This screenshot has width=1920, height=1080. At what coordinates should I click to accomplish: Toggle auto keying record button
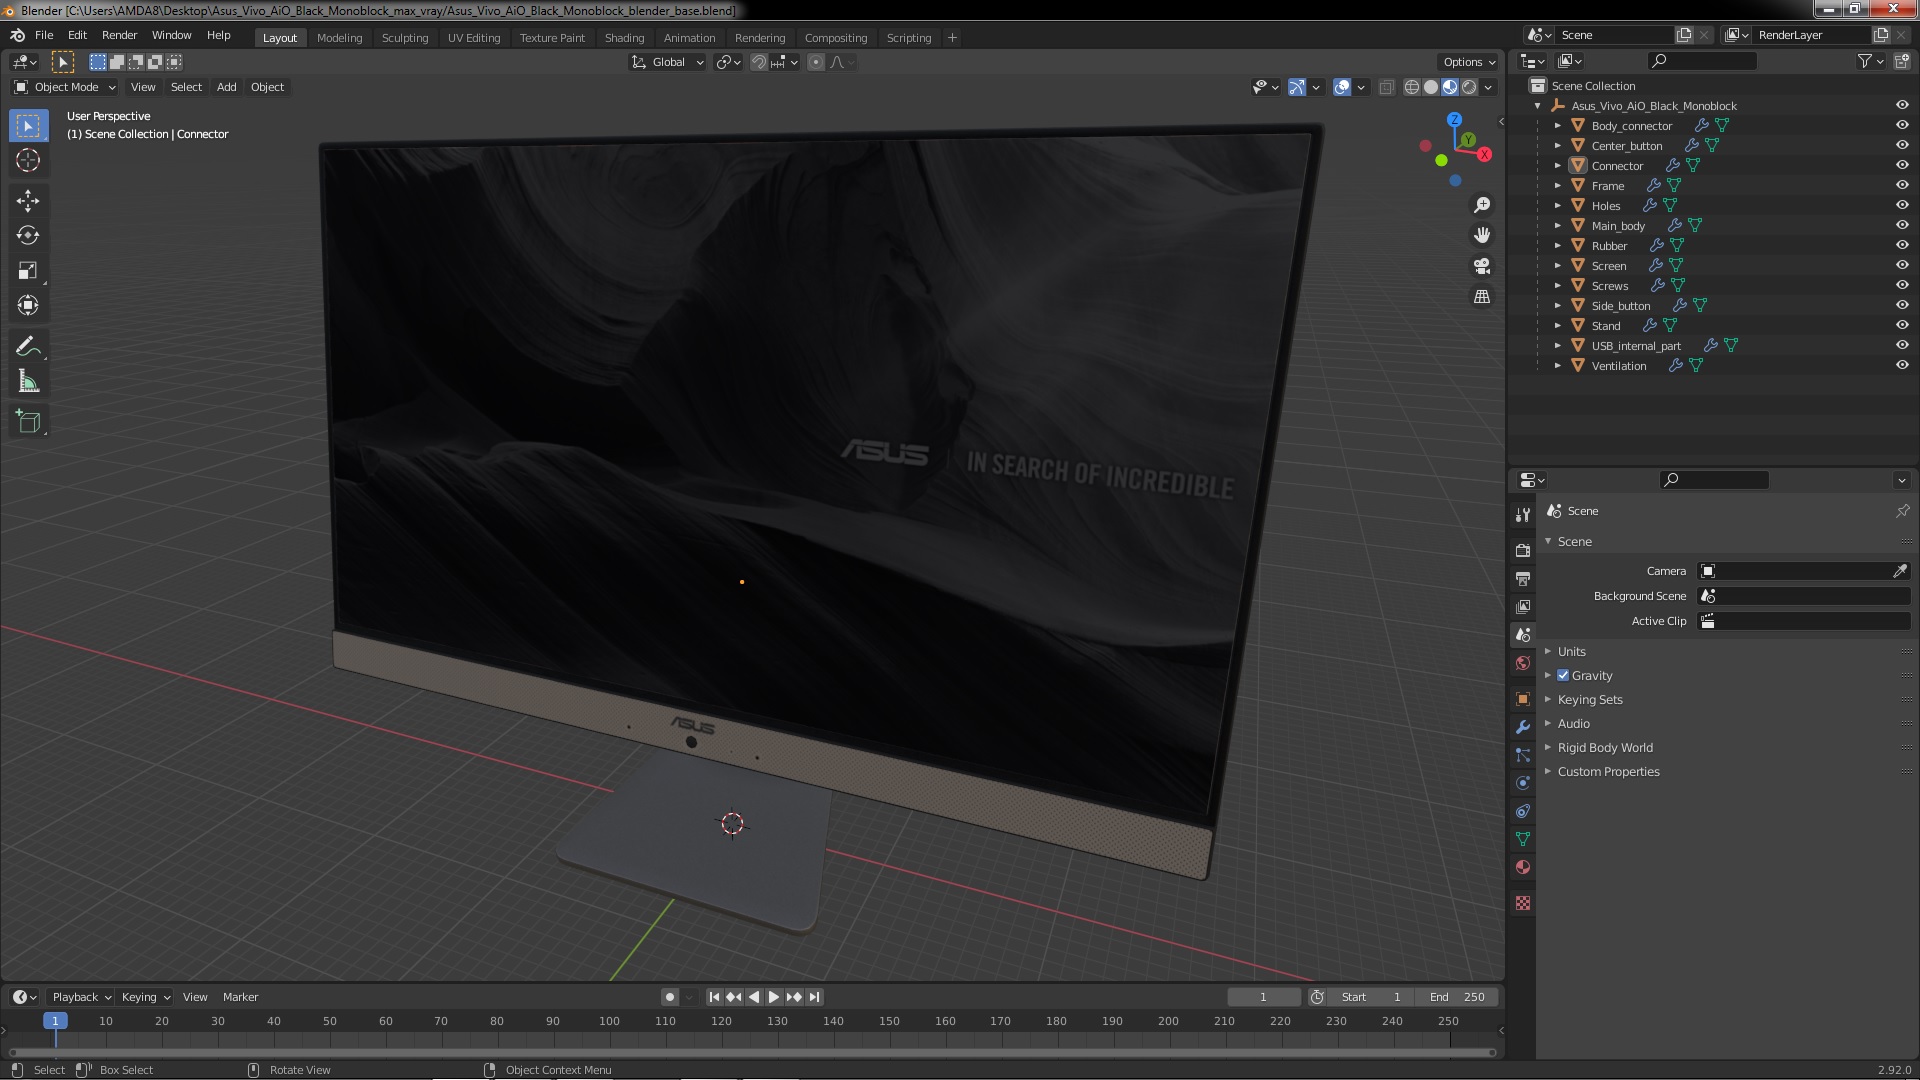(670, 997)
